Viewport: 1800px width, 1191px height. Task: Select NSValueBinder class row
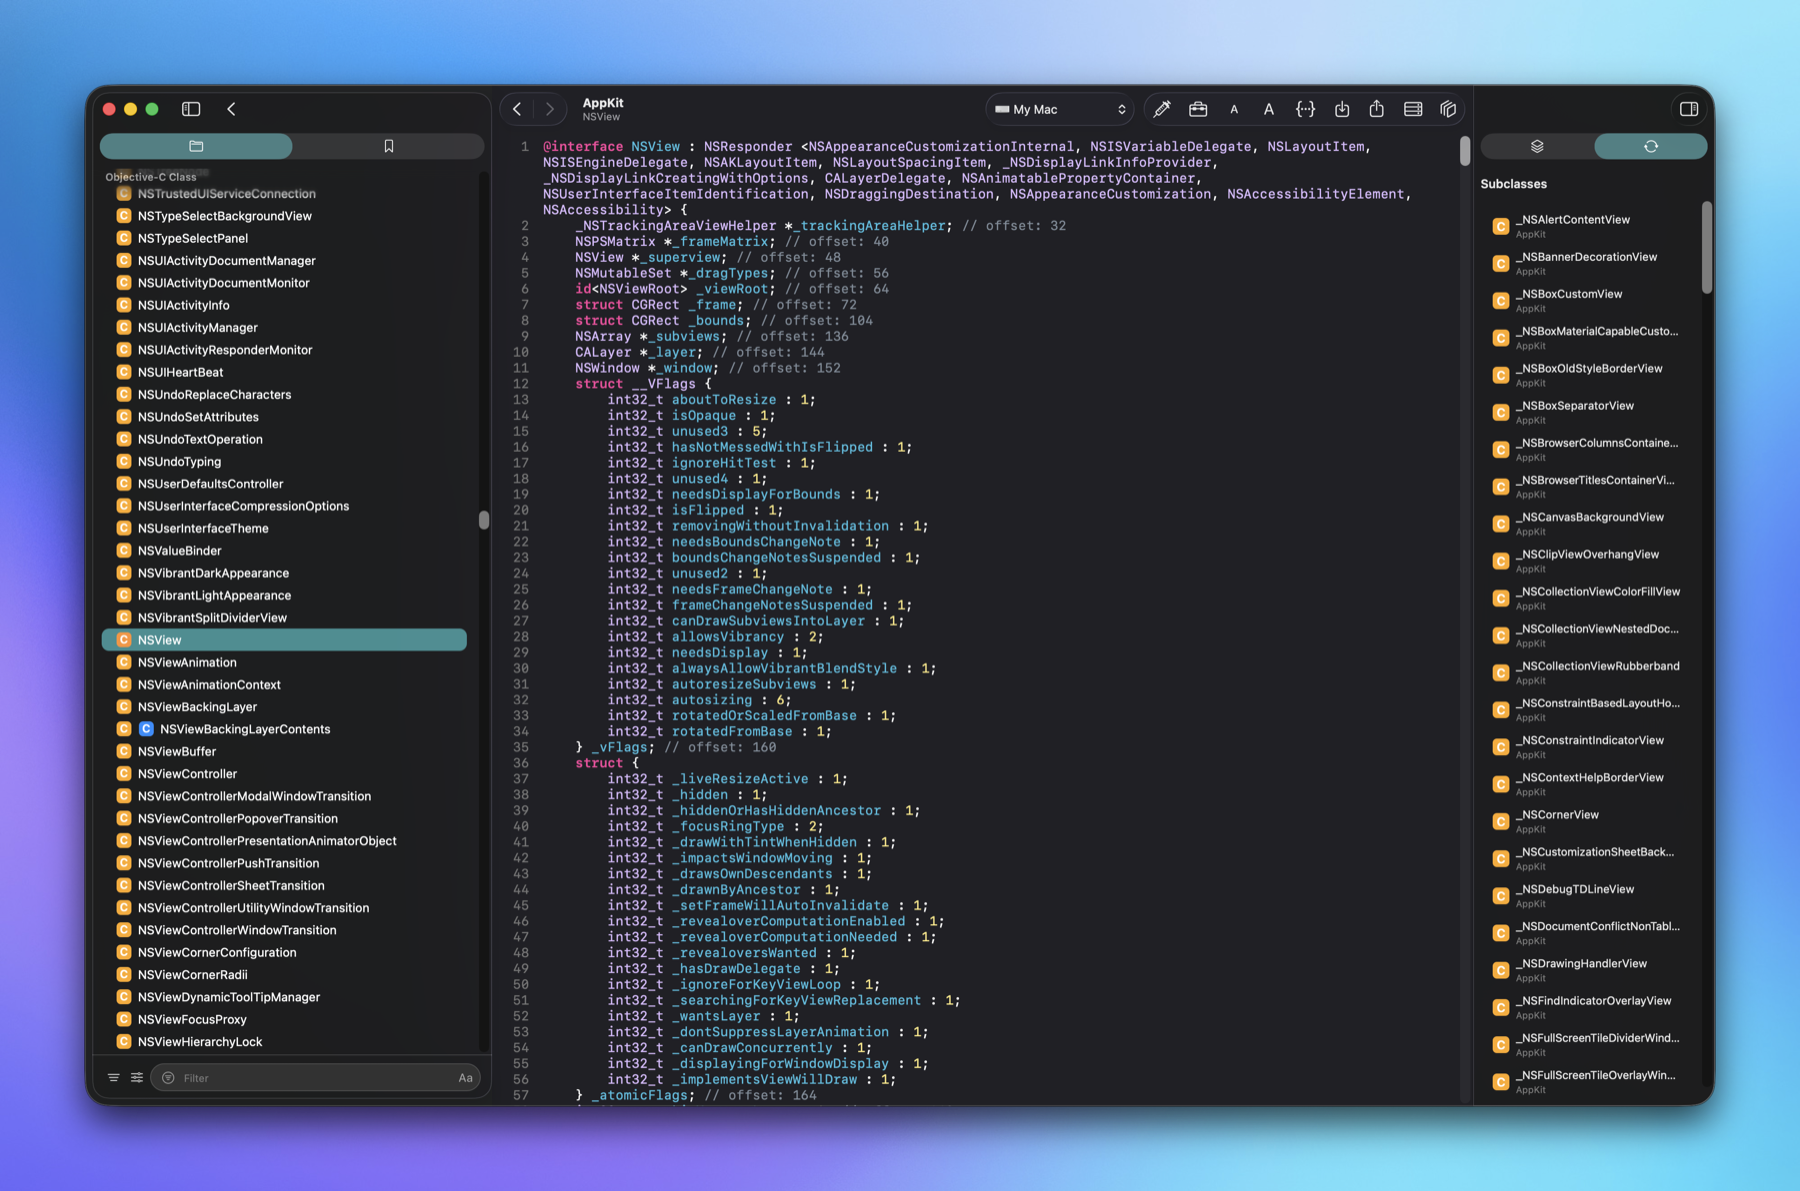[x=285, y=551]
